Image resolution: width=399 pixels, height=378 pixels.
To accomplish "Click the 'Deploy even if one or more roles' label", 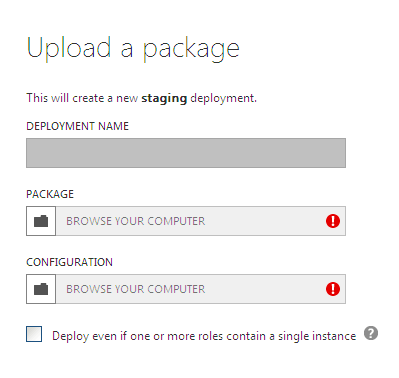I will 204,336.
